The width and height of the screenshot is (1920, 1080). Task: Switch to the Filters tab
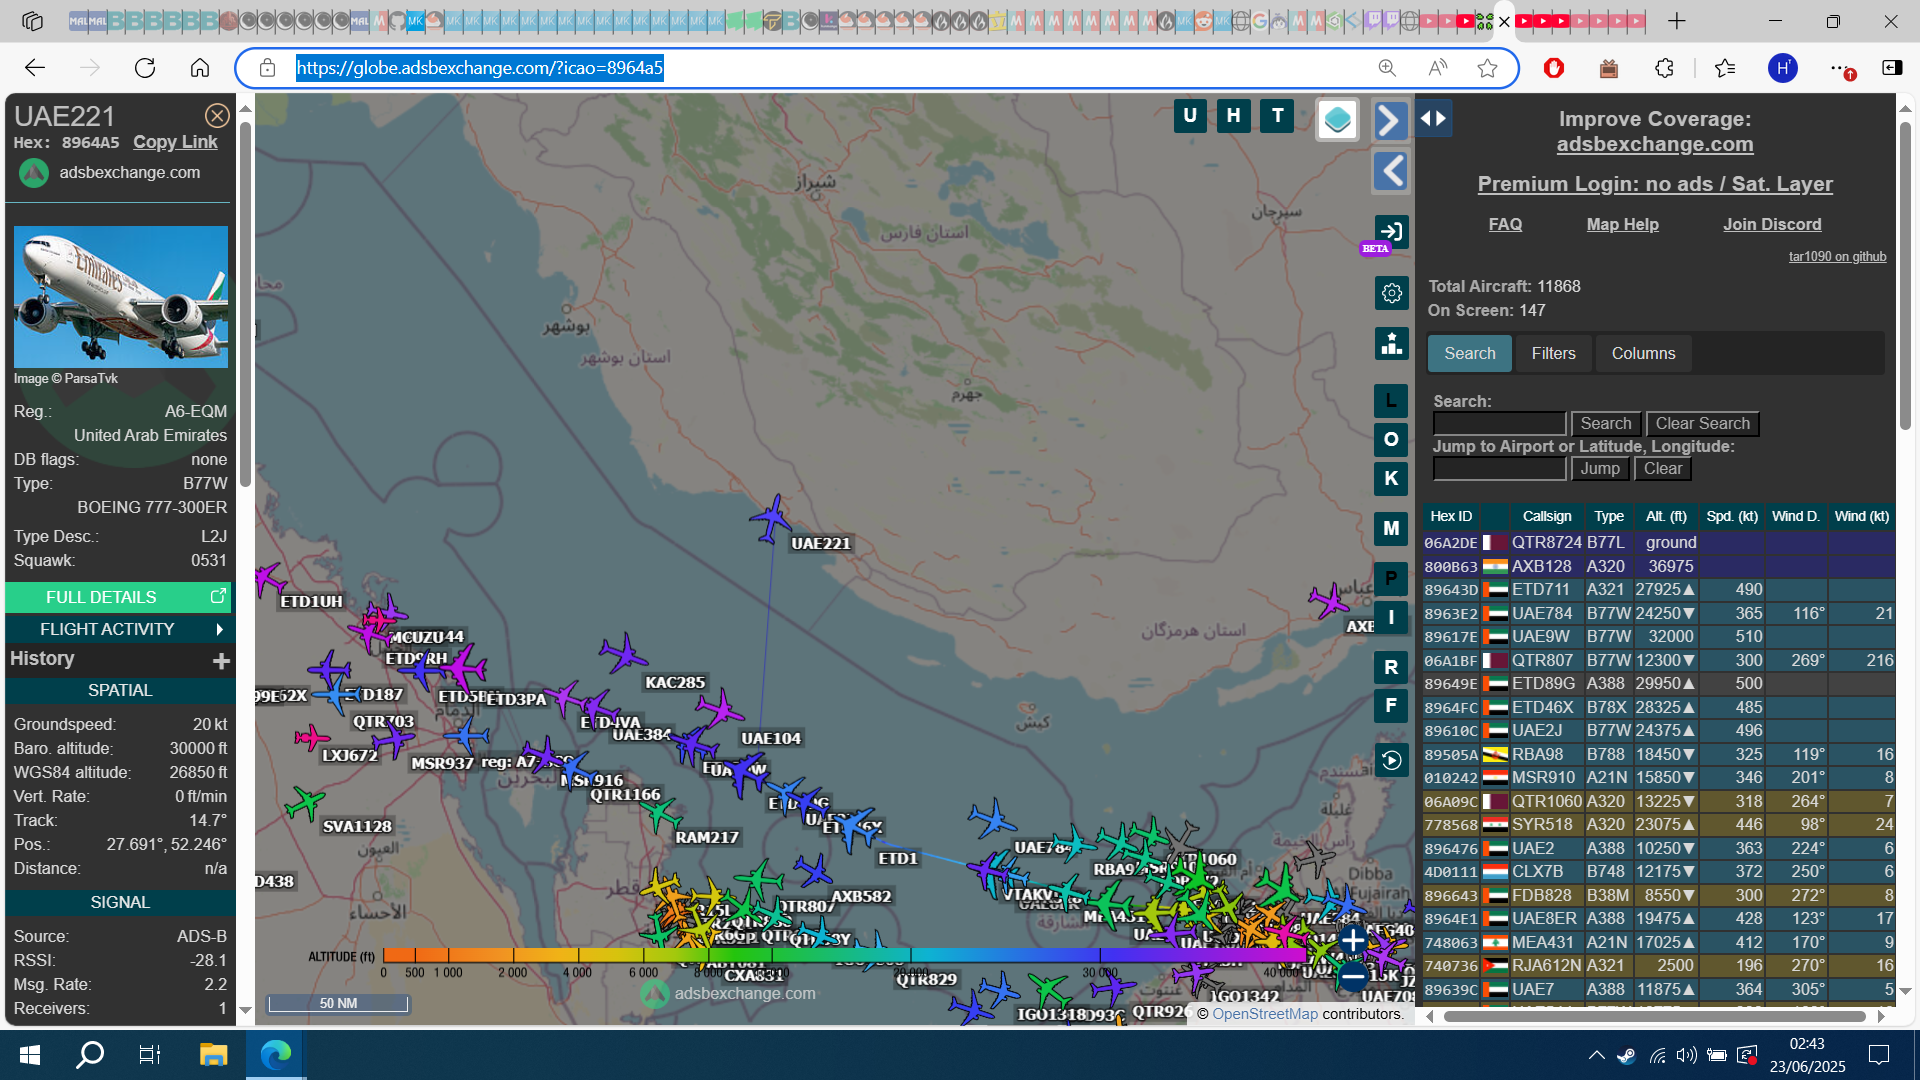click(1553, 353)
